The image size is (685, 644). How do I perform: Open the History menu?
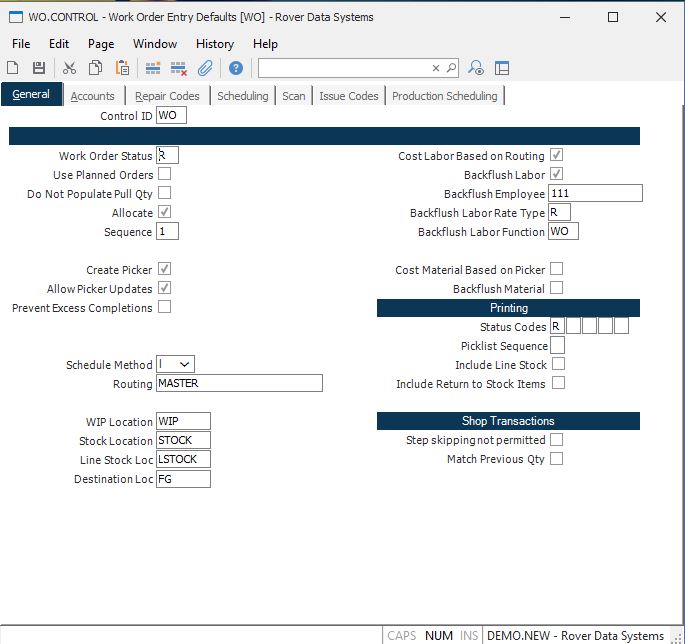point(214,44)
